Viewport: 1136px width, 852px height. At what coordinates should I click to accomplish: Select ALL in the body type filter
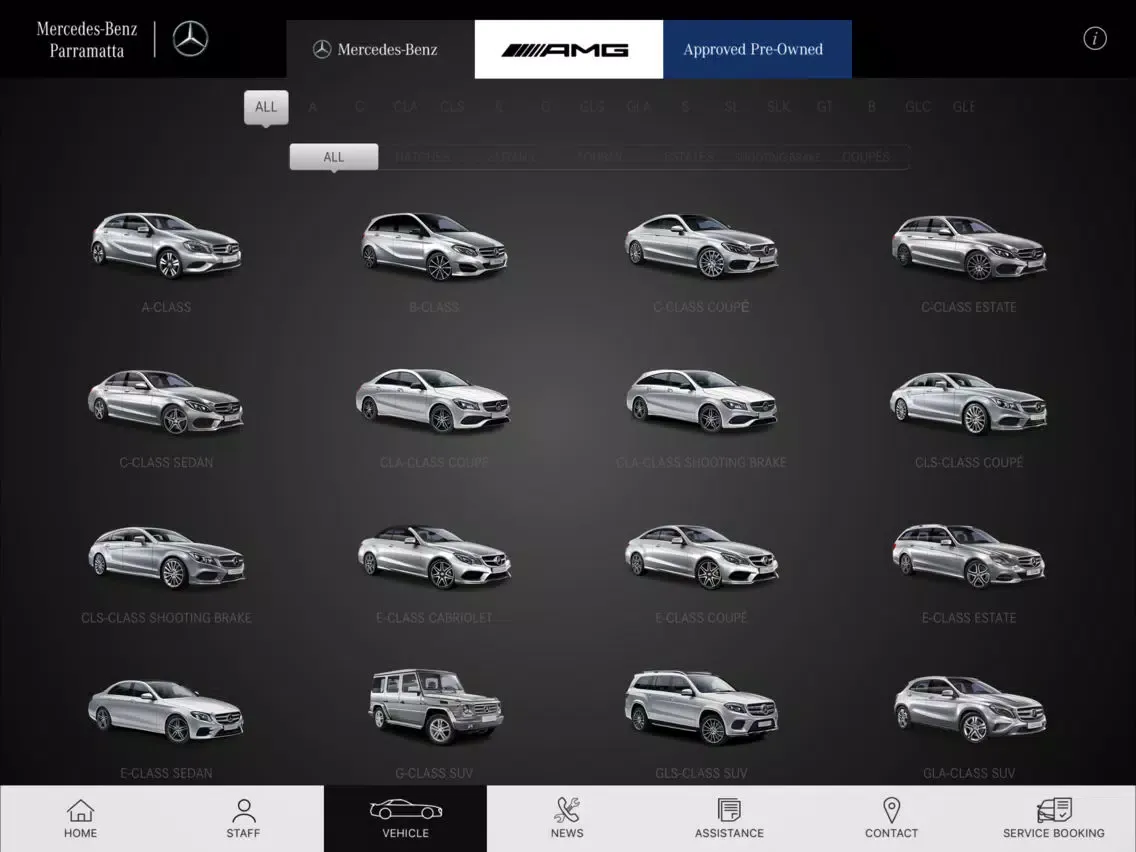[x=334, y=156]
